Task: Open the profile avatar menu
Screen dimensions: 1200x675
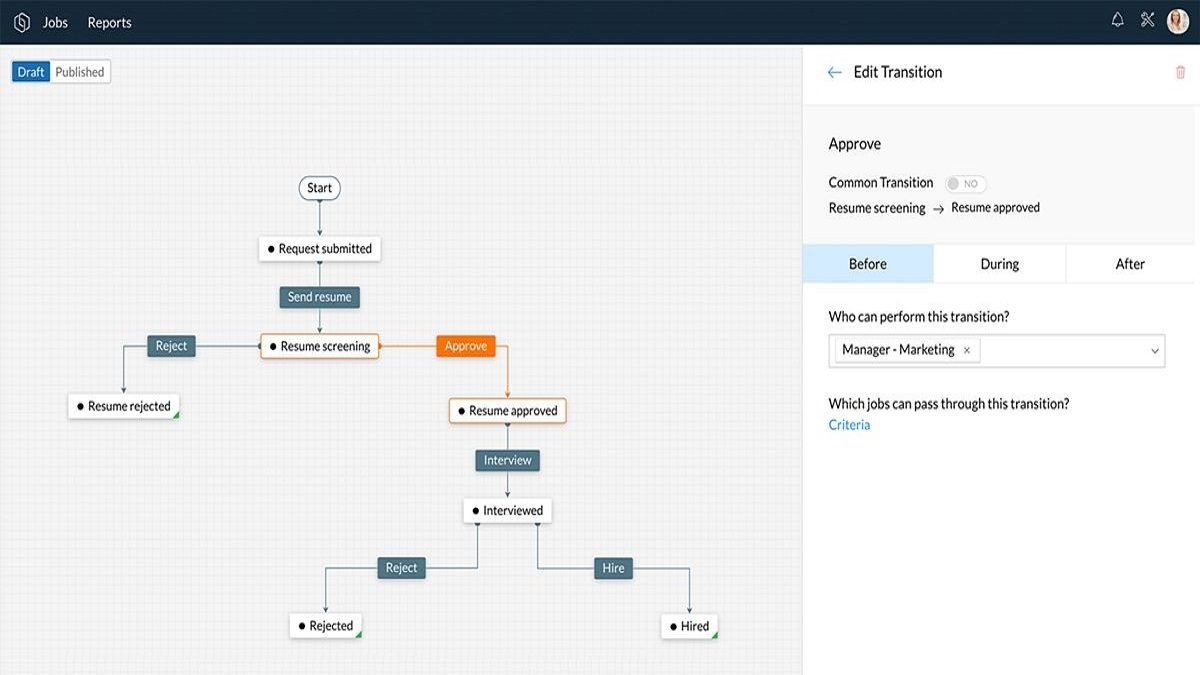Action: [x=1177, y=18]
